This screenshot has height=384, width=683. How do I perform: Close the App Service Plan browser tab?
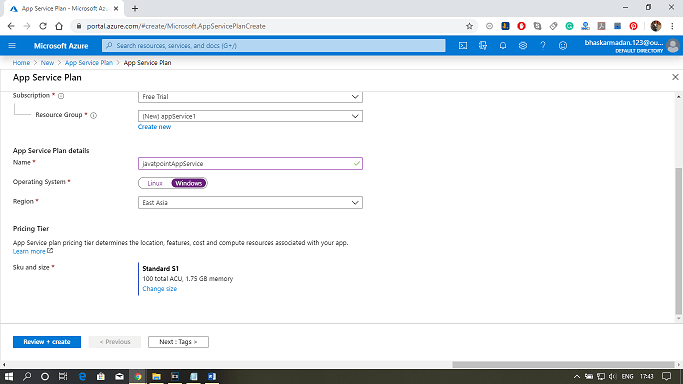point(116,8)
